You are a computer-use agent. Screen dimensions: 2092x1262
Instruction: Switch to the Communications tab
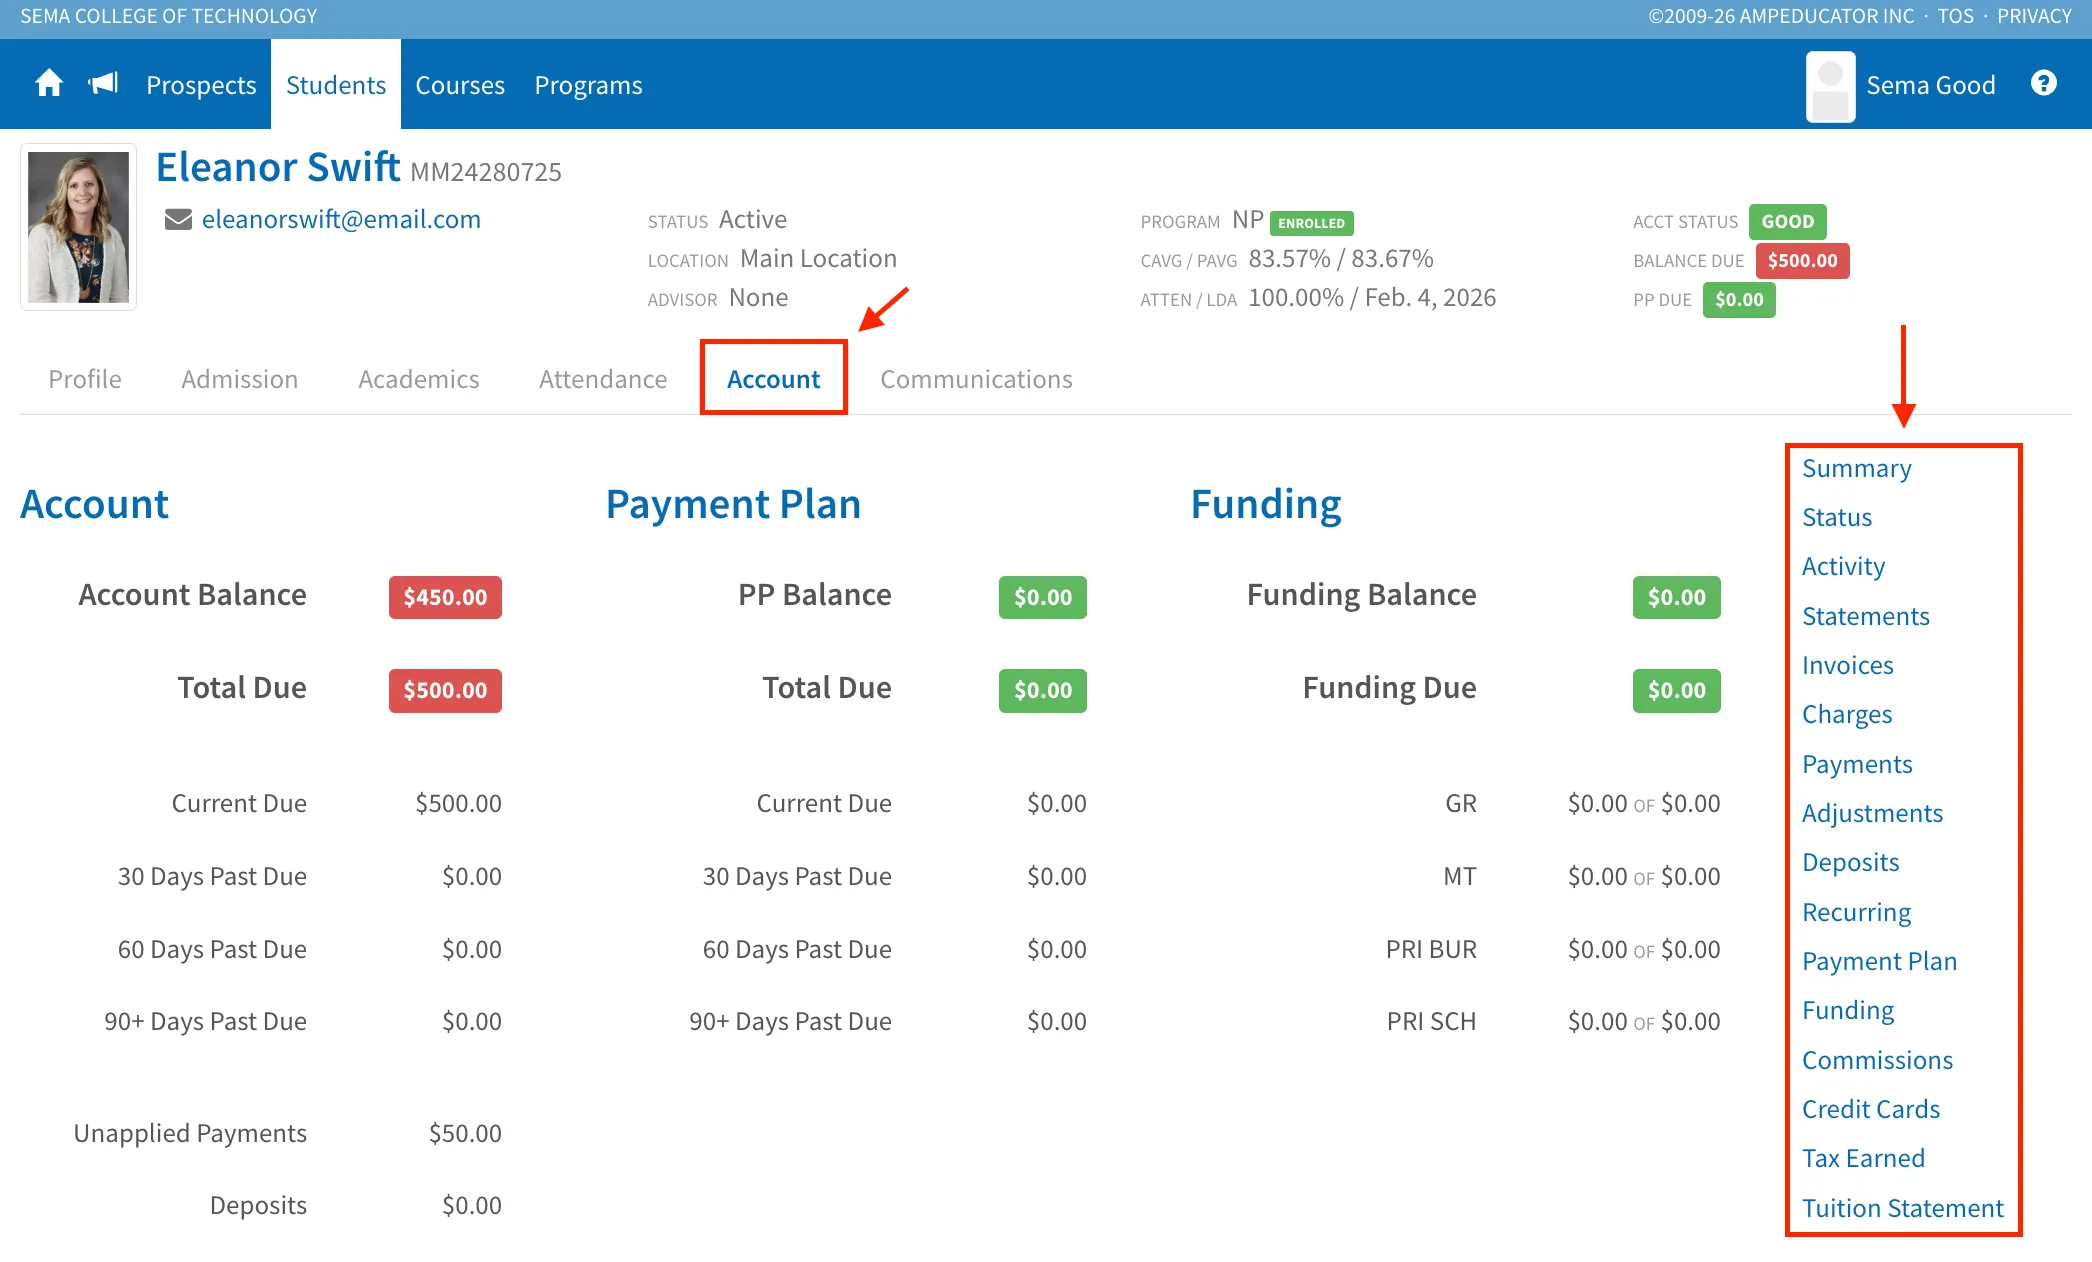tap(976, 379)
